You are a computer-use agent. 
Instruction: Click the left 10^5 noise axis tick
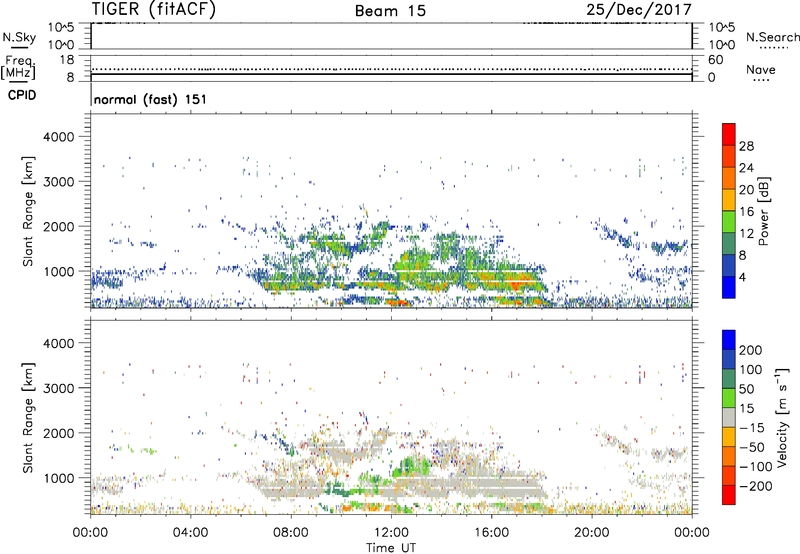coord(61,27)
